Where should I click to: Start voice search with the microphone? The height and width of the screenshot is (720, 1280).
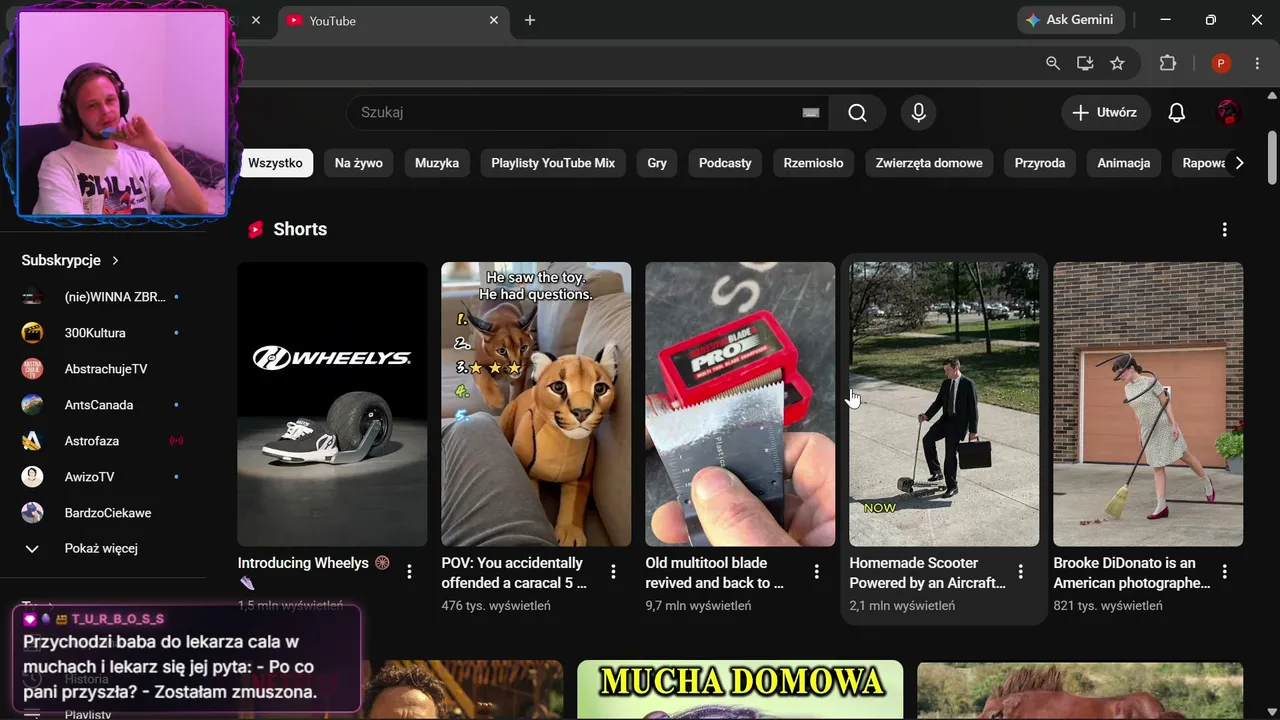pos(918,113)
